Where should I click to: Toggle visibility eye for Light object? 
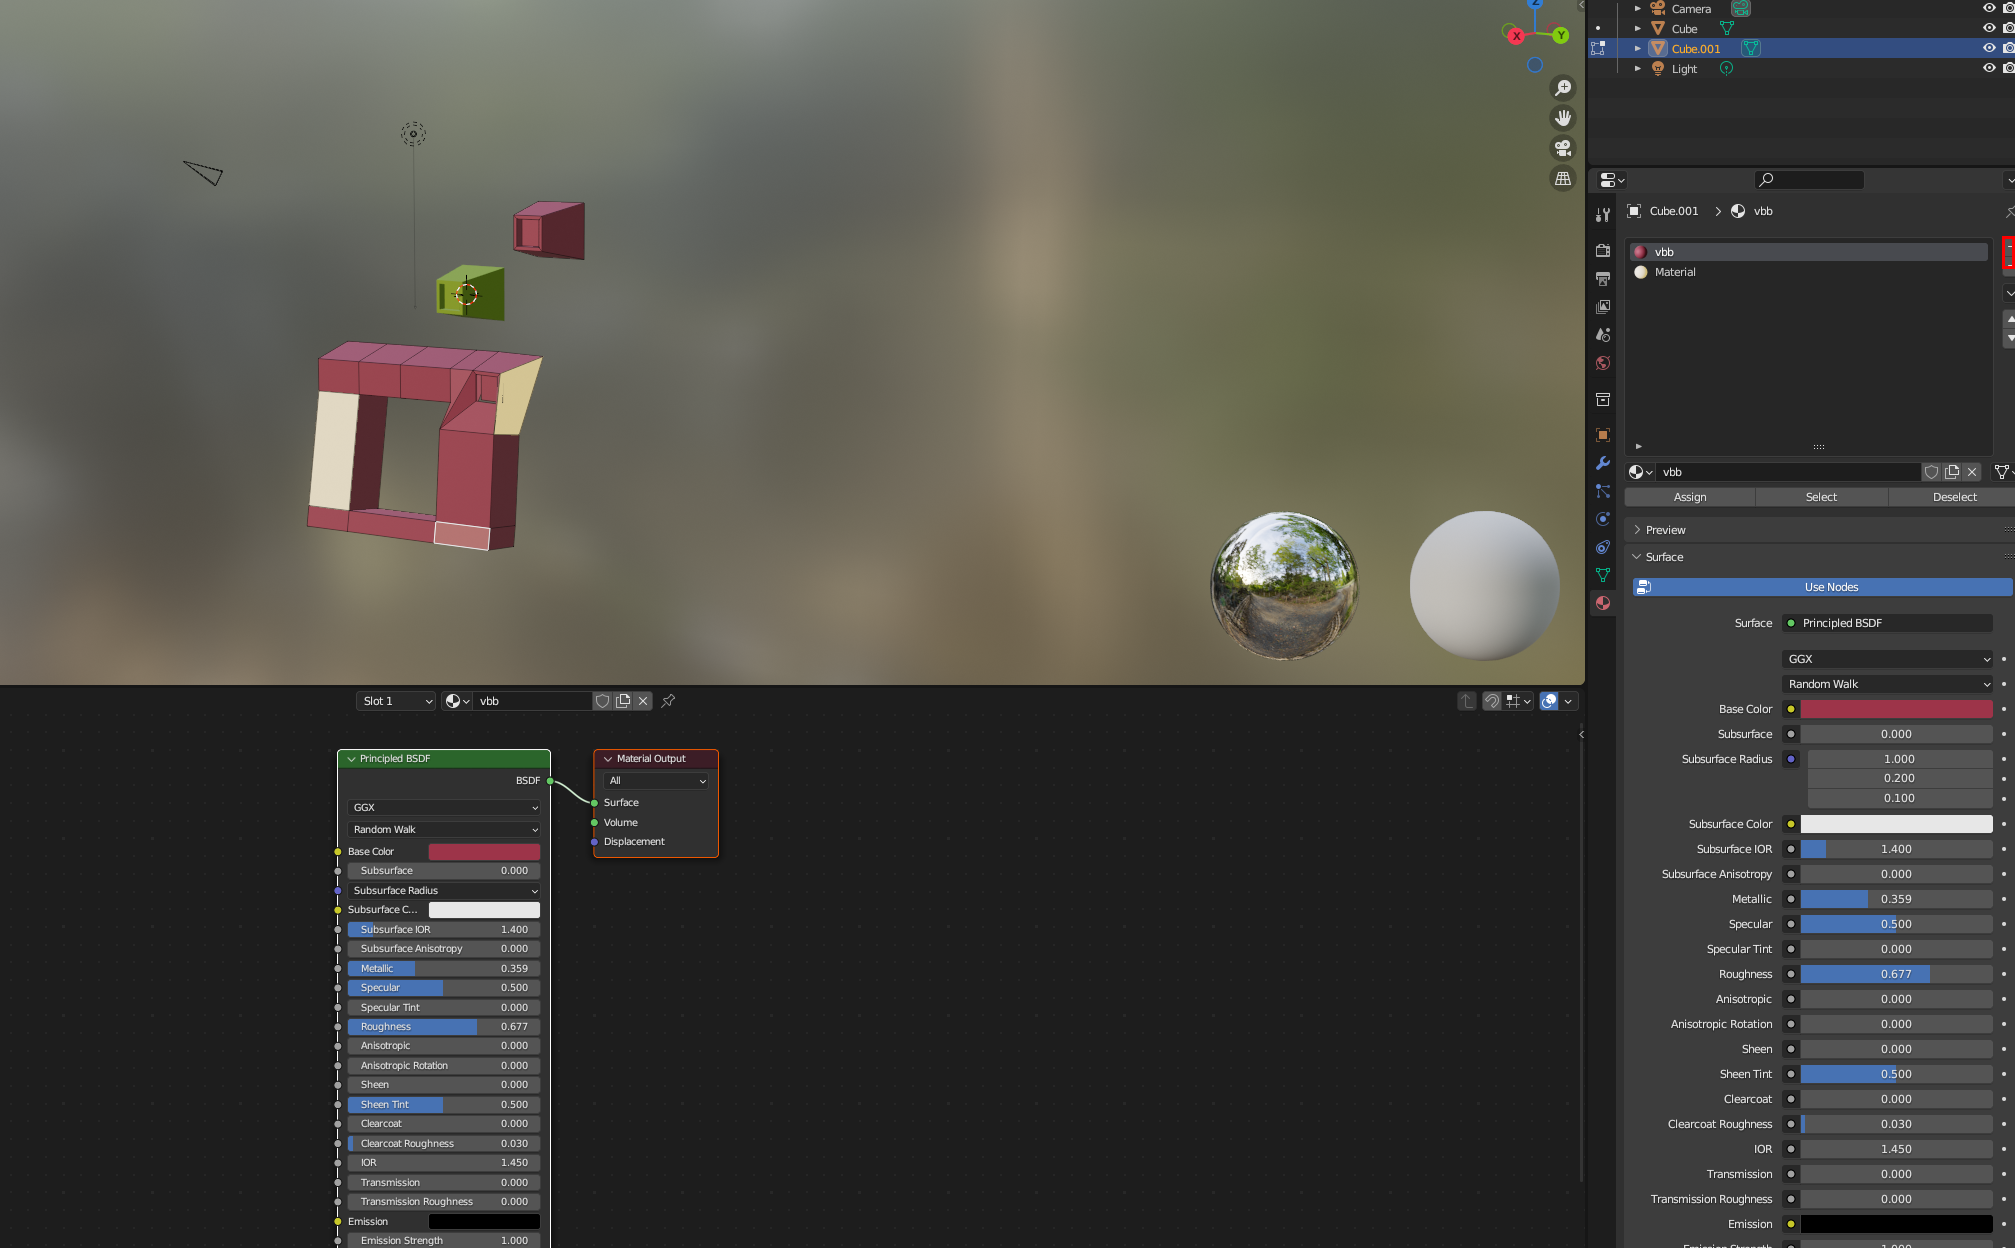(1988, 68)
